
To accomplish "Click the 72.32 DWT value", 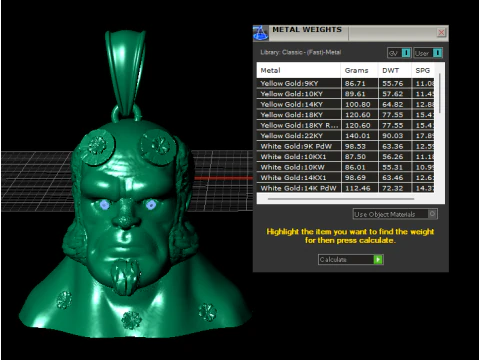I will click(393, 188).
